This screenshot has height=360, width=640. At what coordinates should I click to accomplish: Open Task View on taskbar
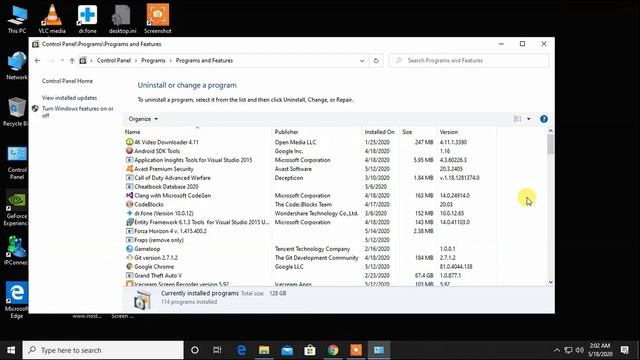217,350
